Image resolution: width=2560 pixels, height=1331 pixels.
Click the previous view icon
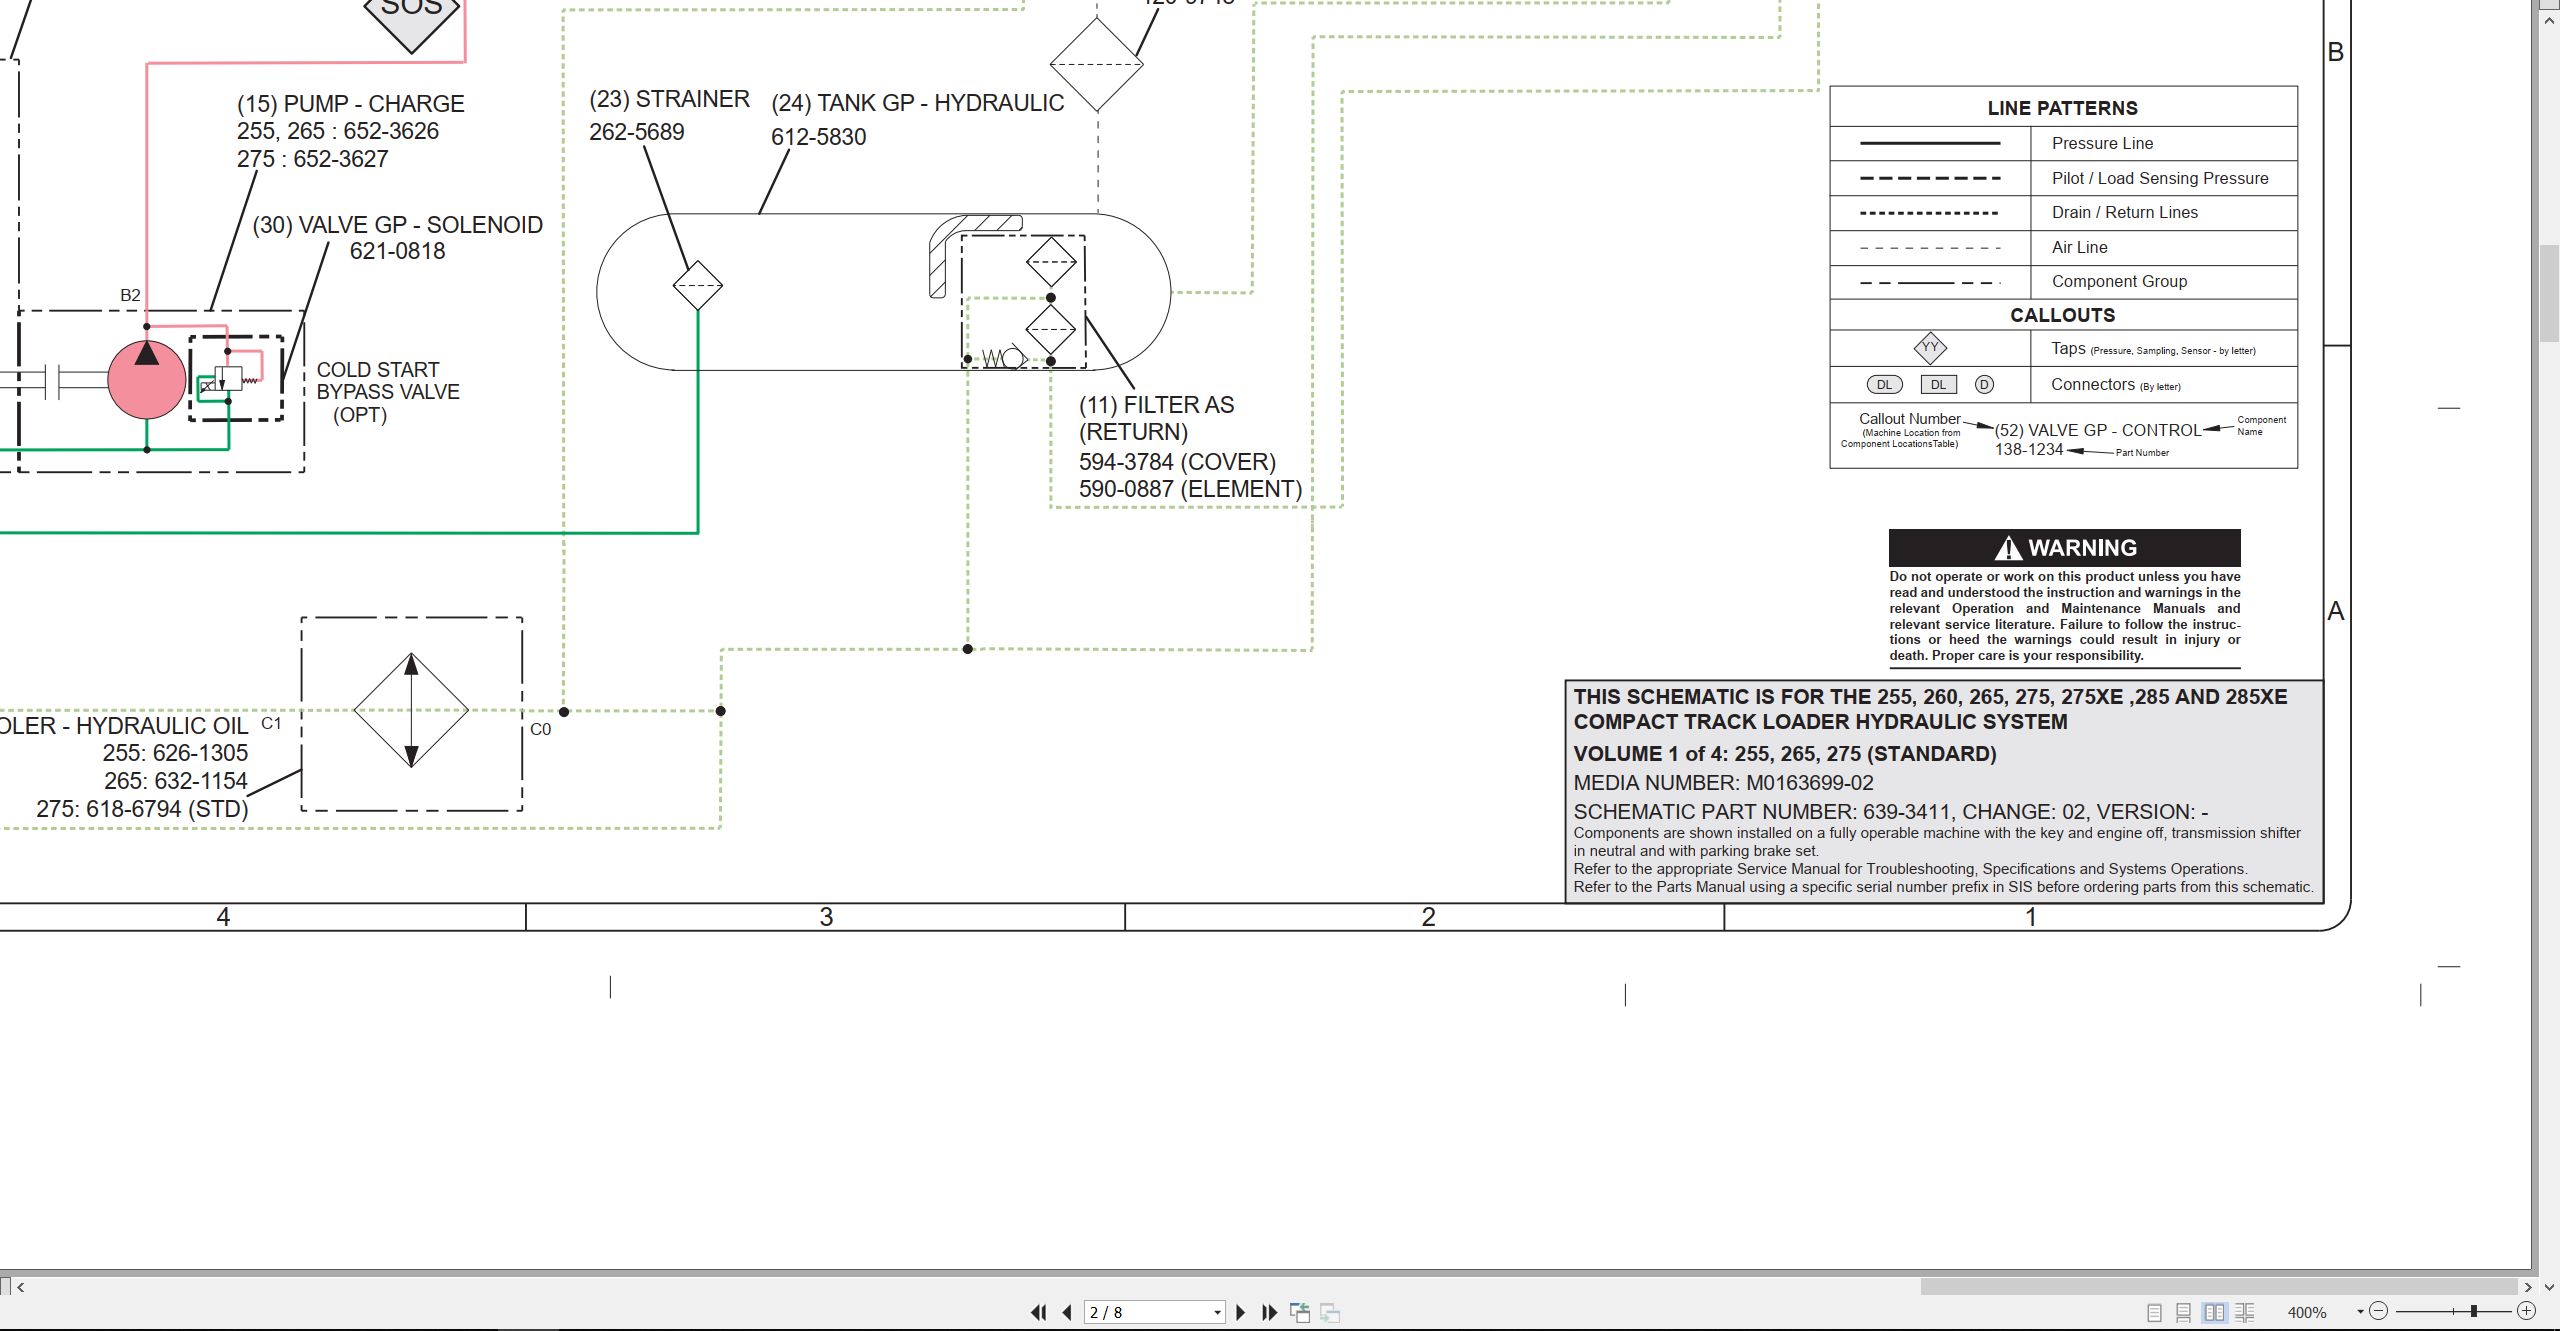tap(1299, 1312)
